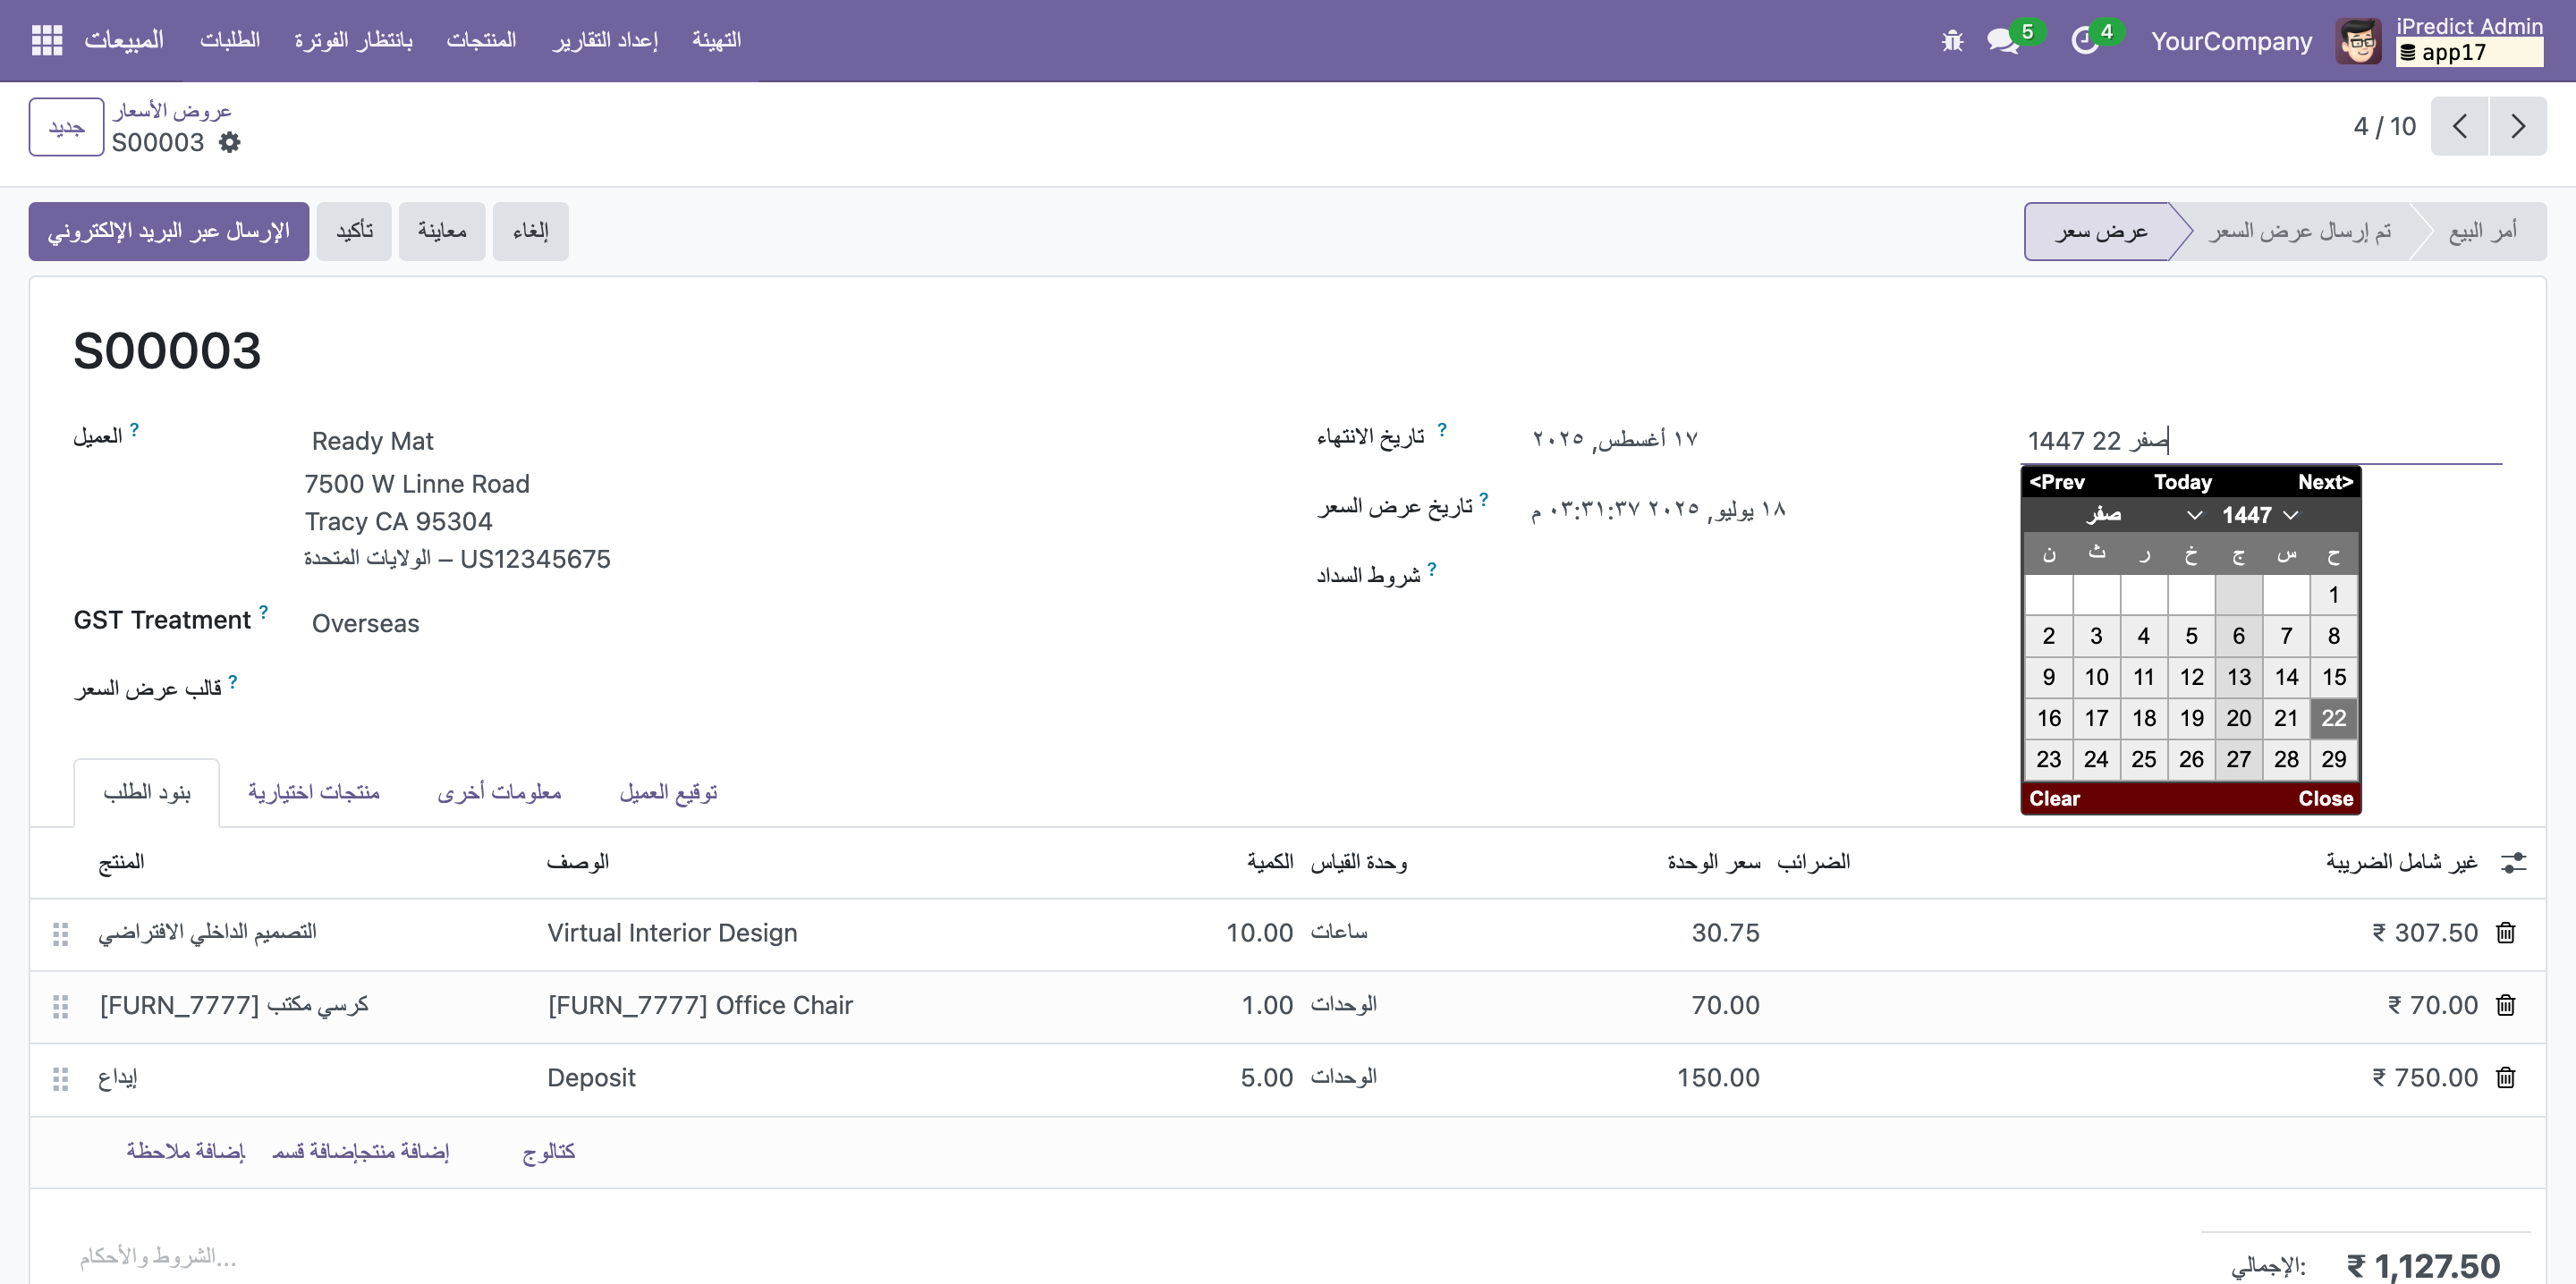Expand the Hijri month dropdown صفر
The width and height of the screenshot is (2576, 1284).
coord(2142,515)
